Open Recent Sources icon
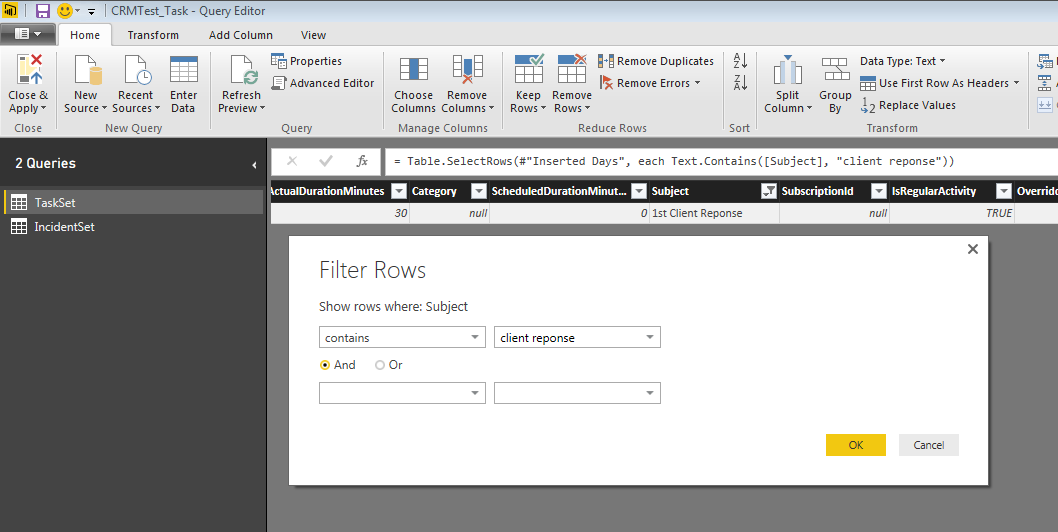 (136, 70)
